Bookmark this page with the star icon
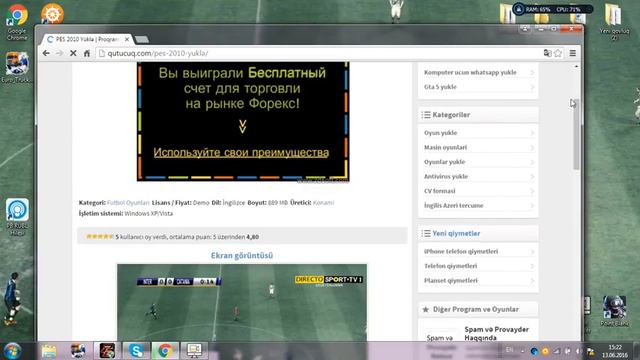This screenshot has width=640, height=360. (x=558, y=53)
